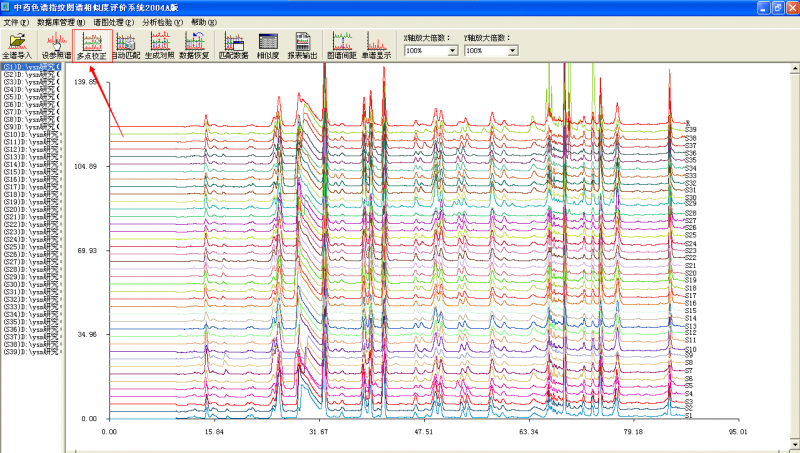Select the (S37) sample row in list
This screenshot has height=453, width=800.
[x=31, y=337]
